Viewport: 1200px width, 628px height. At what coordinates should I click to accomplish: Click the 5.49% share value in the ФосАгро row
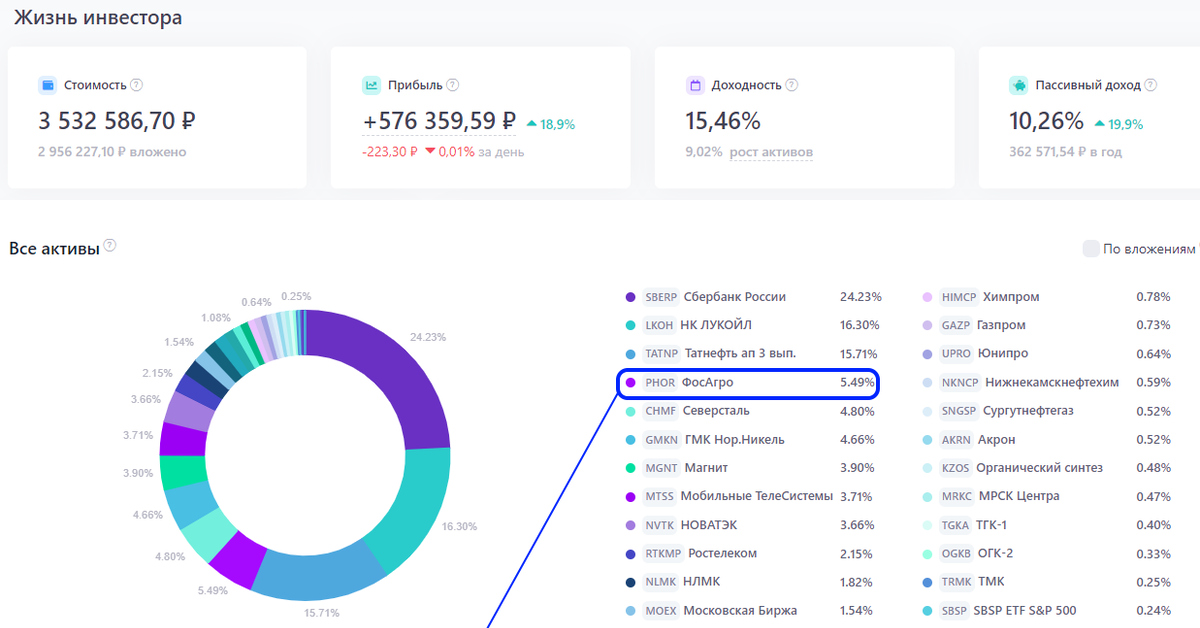[857, 382]
